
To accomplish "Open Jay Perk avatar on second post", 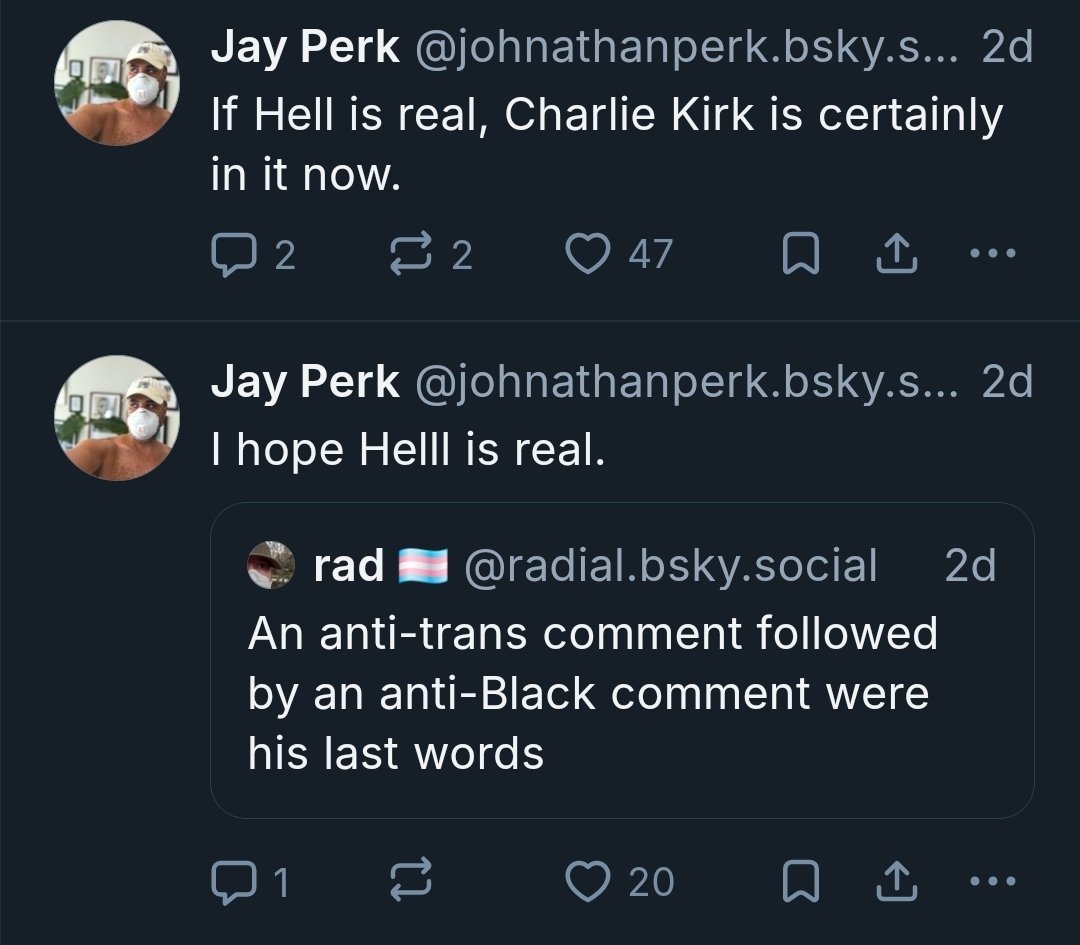I will 117,417.
